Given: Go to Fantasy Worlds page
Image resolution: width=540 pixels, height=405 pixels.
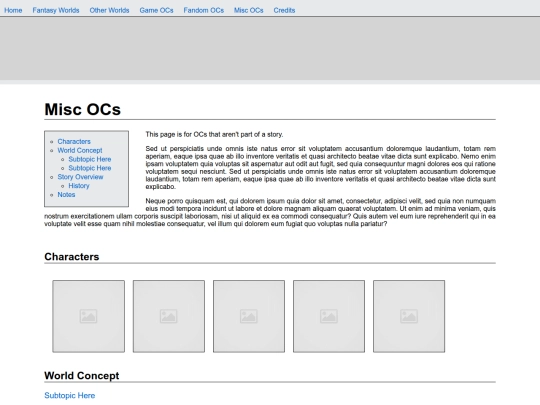Looking at the screenshot, I should (56, 10).
